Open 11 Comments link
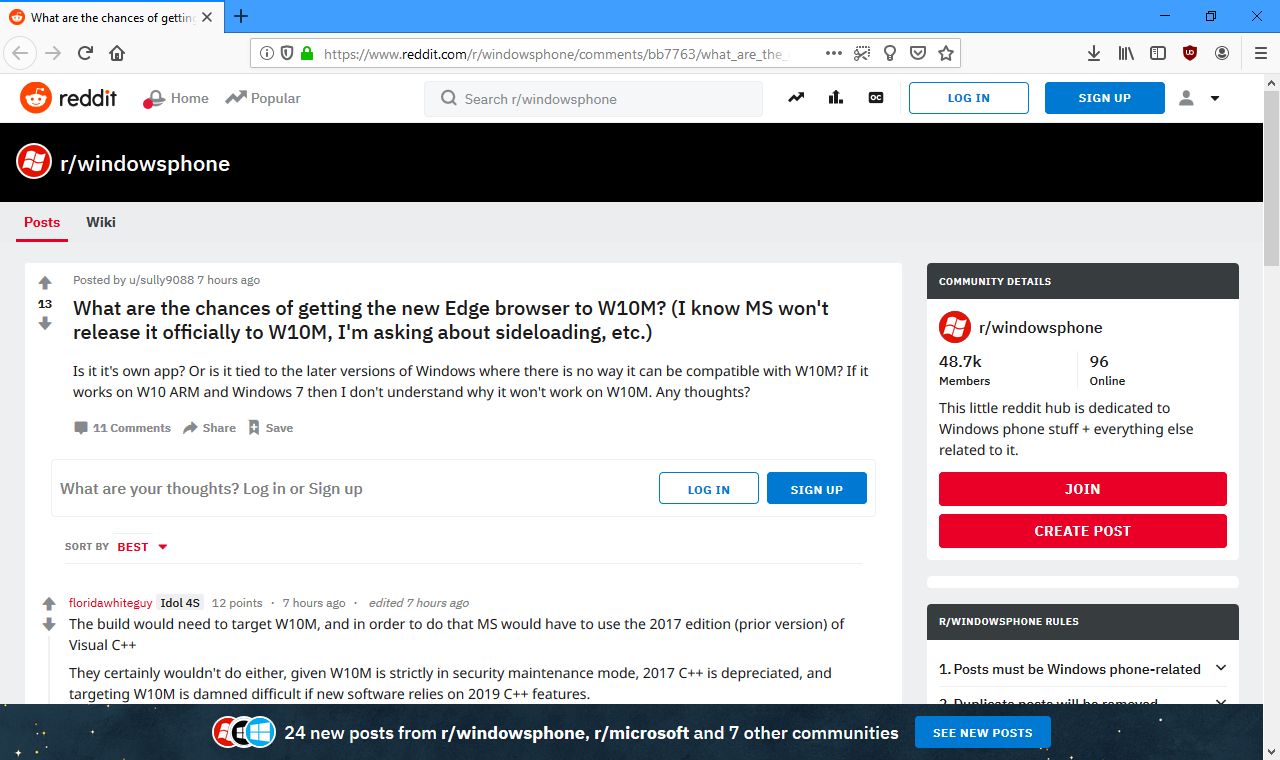Screen dimensions: 1280x760 click(122, 428)
